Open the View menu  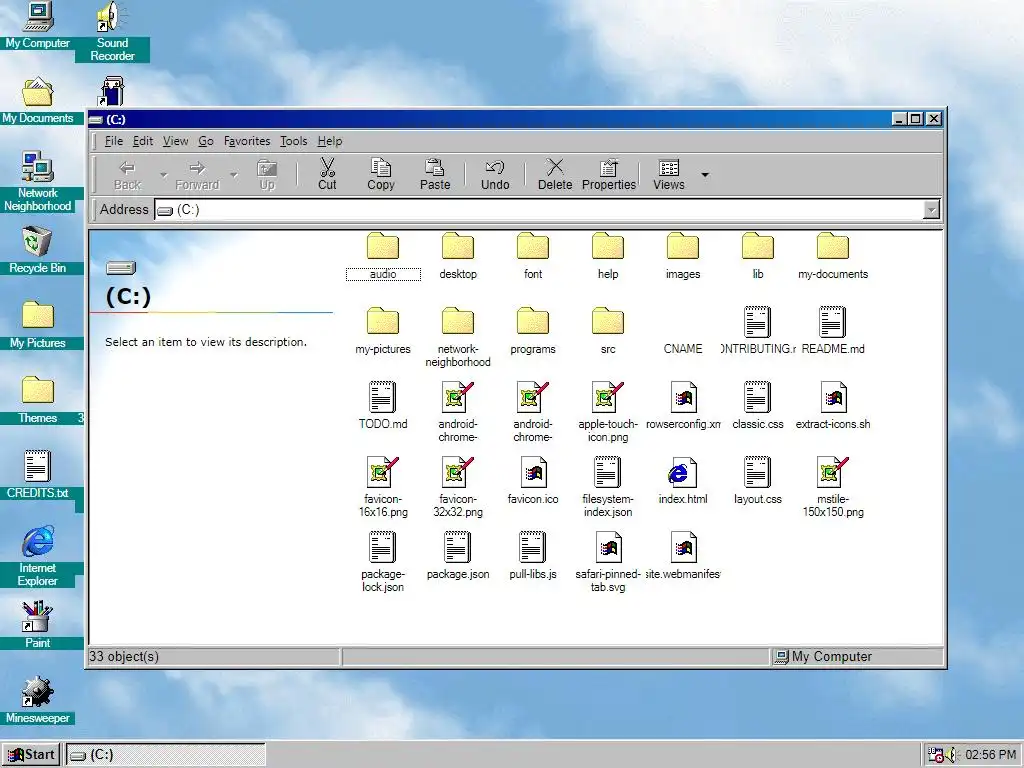[175, 141]
